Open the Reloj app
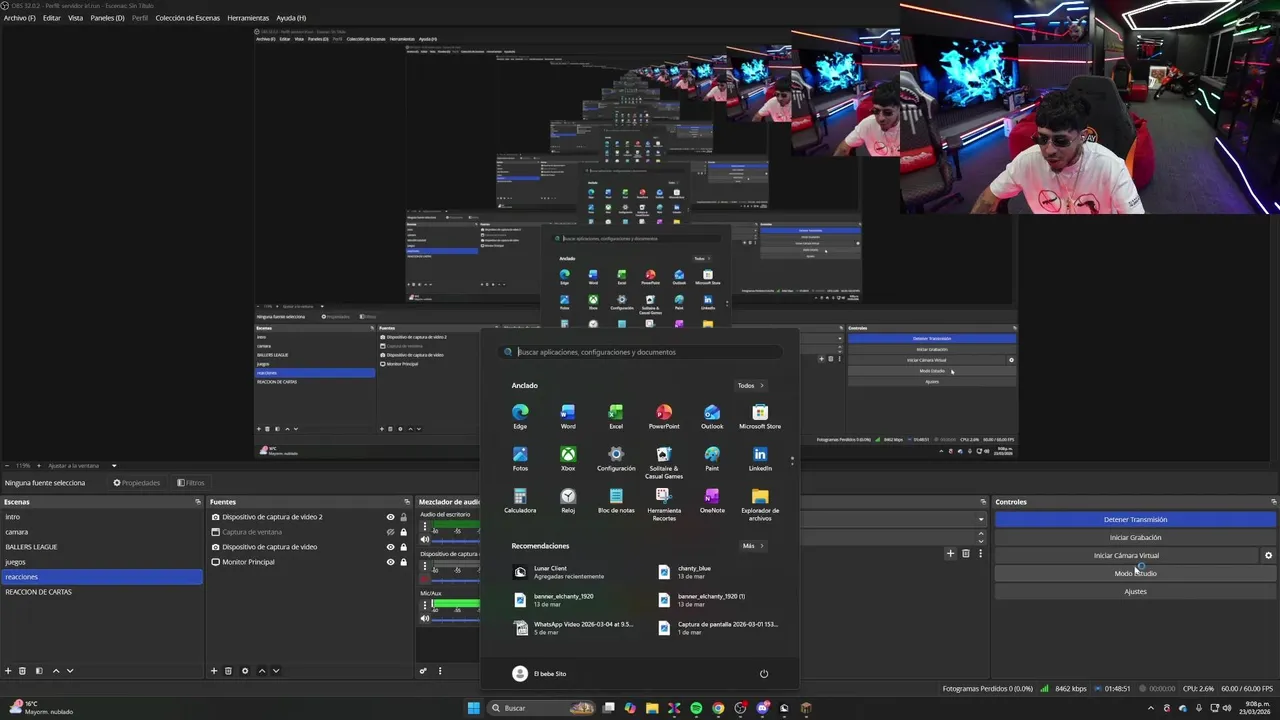This screenshot has height=720, width=1280. [x=568, y=501]
